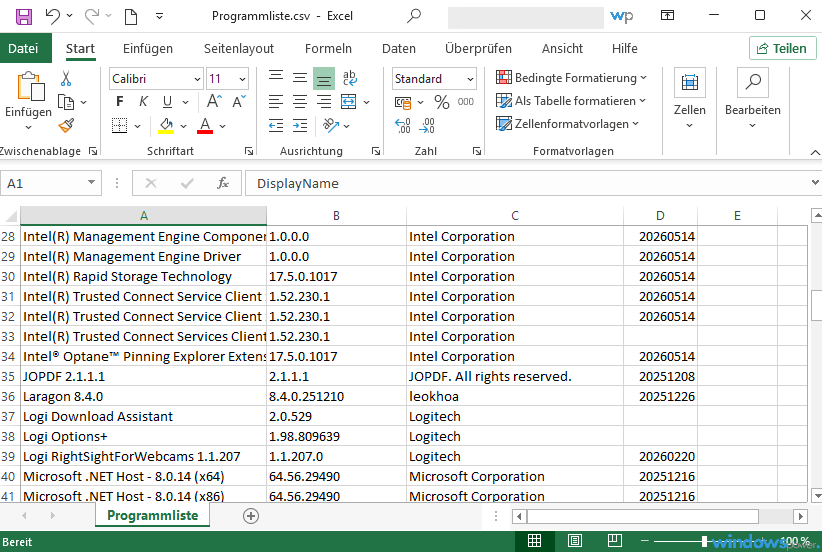
Task: Click vertical scrollbar down arrow
Action: pos(816,494)
